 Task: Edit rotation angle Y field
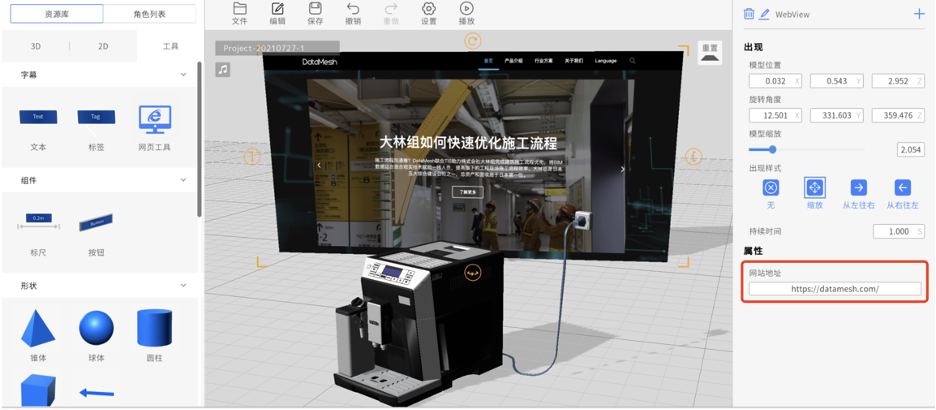pos(837,115)
